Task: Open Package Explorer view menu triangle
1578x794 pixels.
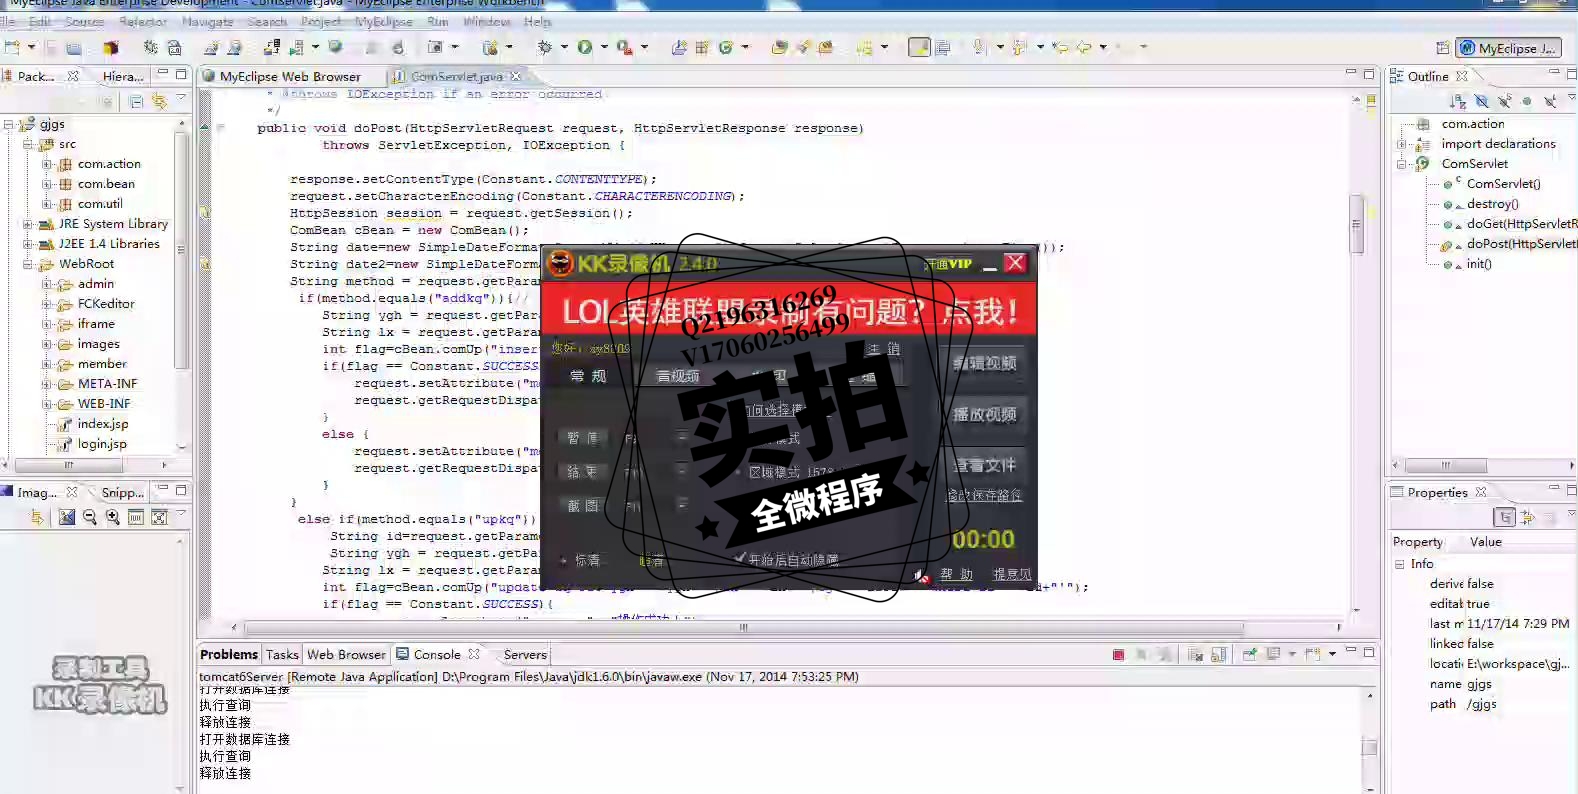Action: click(x=181, y=99)
